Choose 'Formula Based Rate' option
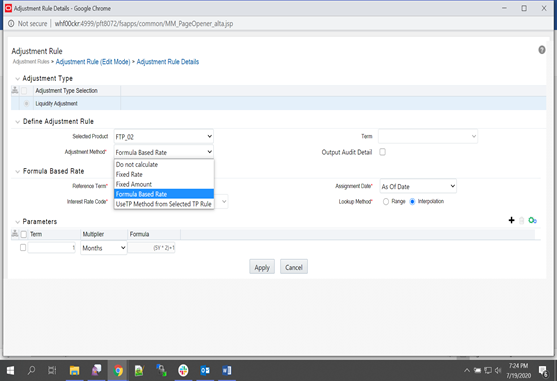The width and height of the screenshot is (557, 381). click(164, 194)
